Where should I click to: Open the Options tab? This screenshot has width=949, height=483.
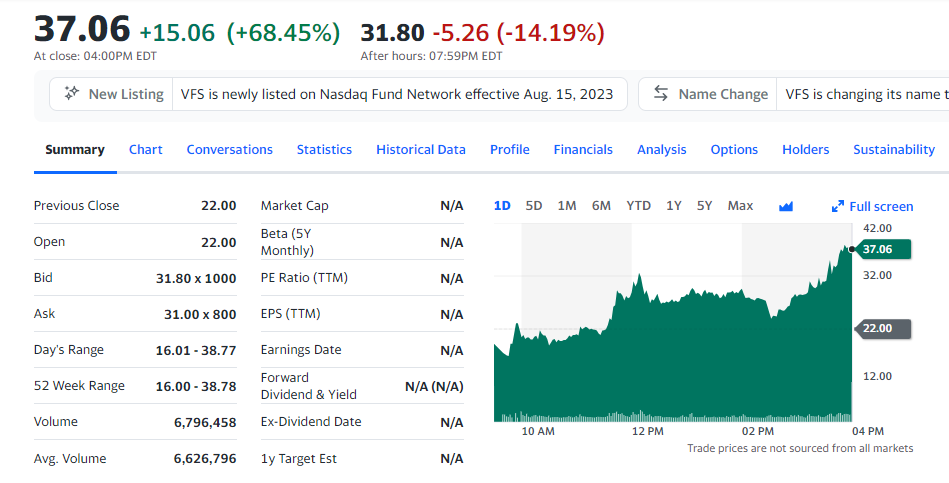click(x=734, y=149)
